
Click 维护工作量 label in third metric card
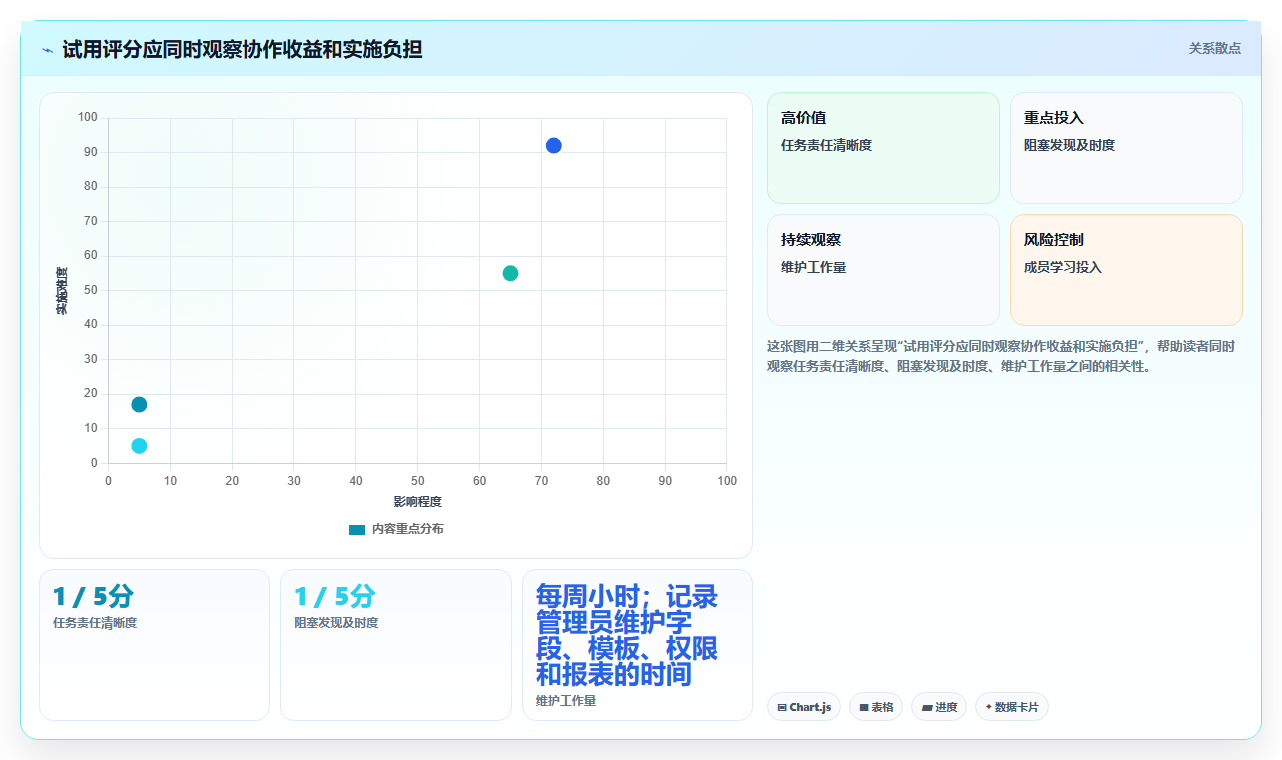point(566,701)
